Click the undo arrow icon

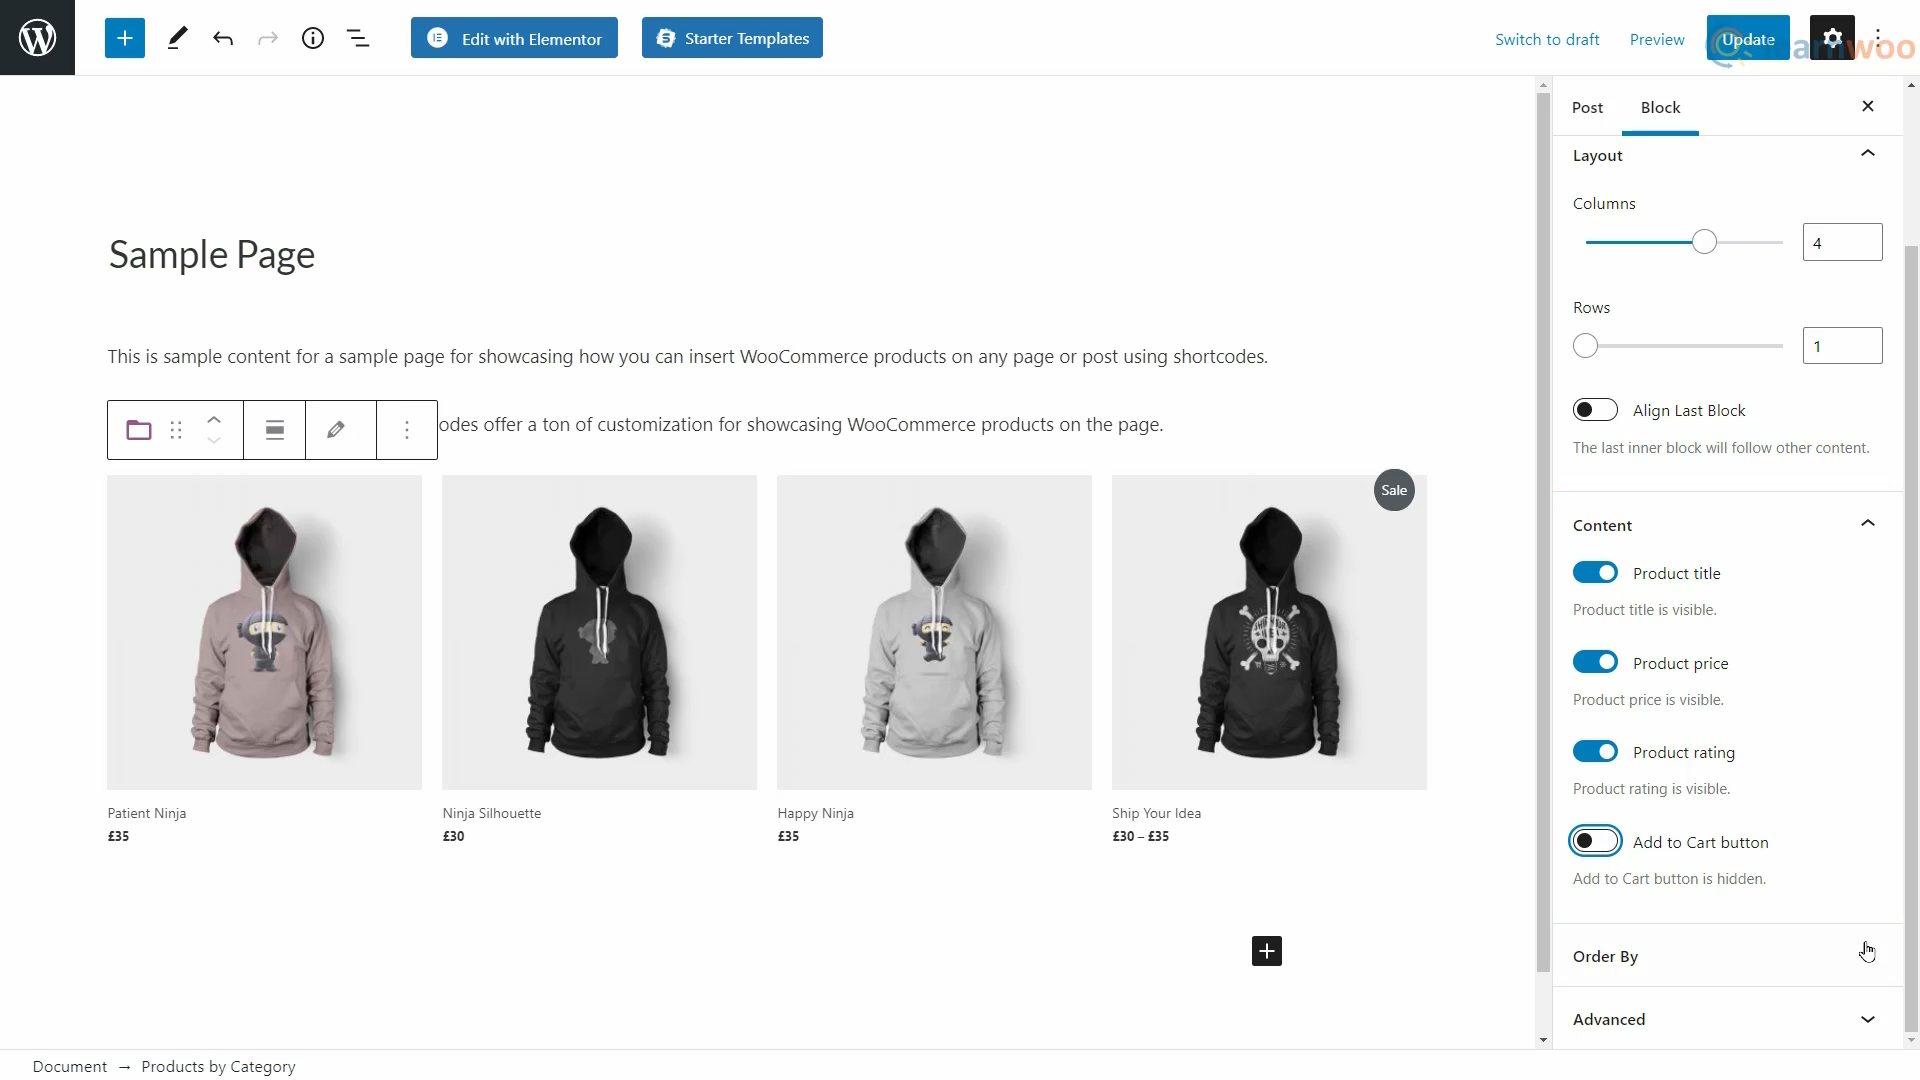[x=223, y=38]
